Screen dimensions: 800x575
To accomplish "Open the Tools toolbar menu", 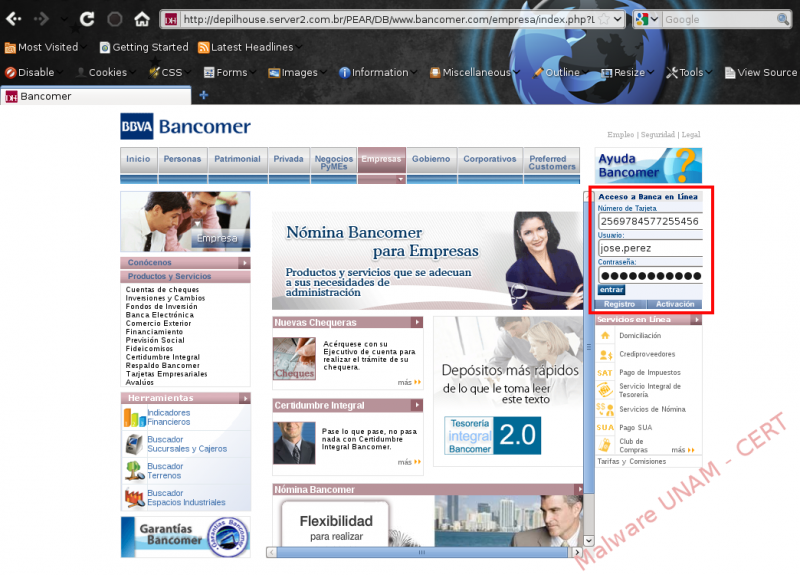I will (x=689, y=72).
